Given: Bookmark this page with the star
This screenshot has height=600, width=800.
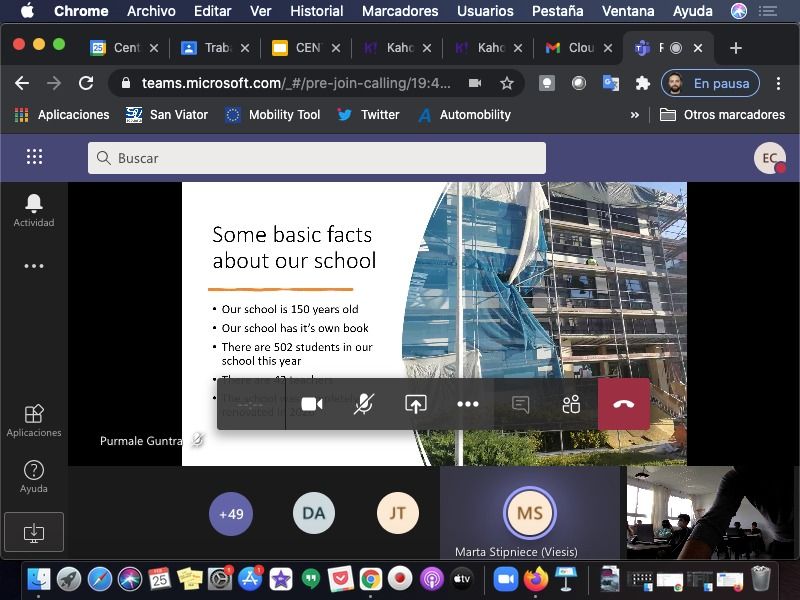Looking at the screenshot, I should (x=507, y=83).
